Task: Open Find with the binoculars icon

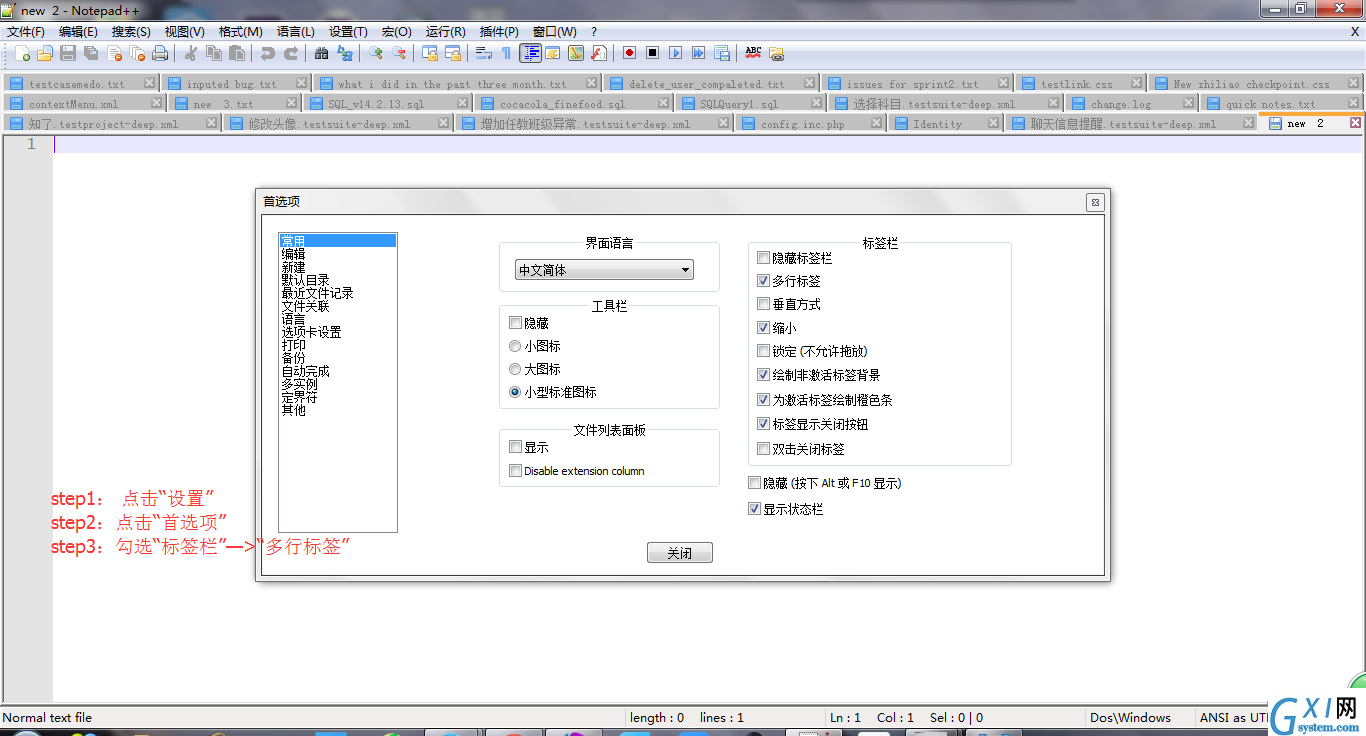Action: (321, 53)
